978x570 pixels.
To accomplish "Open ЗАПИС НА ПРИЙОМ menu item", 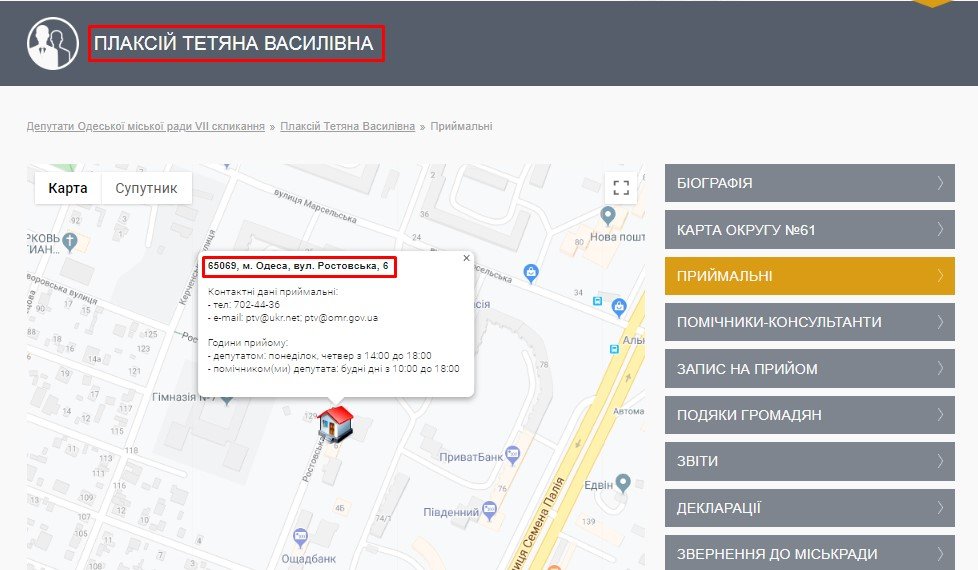I will pos(810,369).
